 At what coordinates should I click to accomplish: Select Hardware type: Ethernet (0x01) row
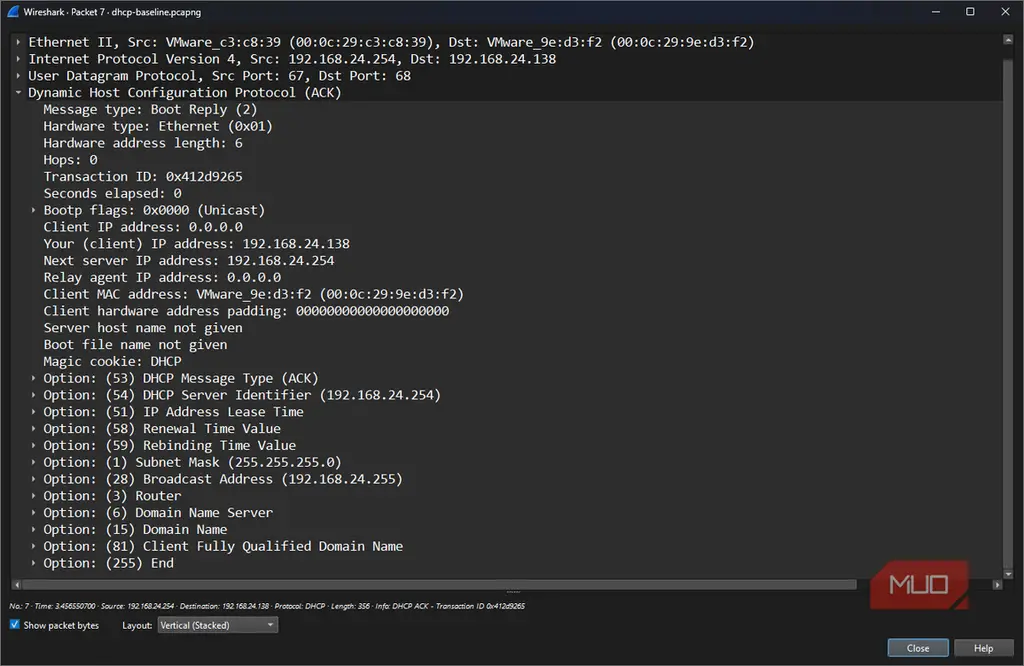pos(158,126)
